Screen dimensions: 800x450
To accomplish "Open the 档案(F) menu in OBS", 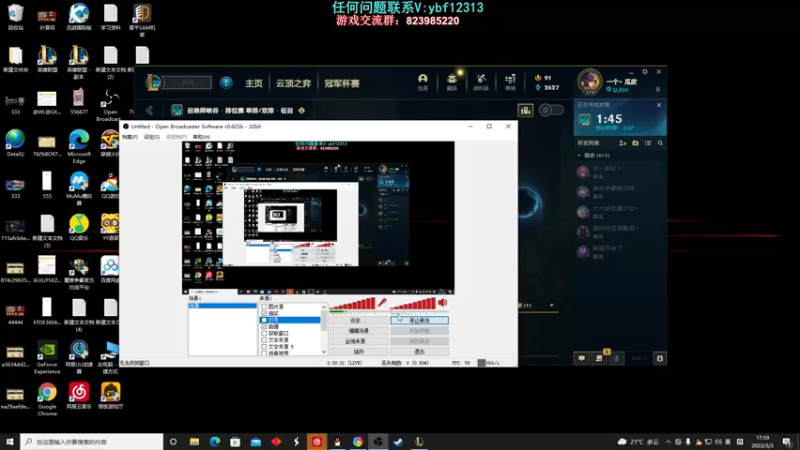I will pos(130,137).
